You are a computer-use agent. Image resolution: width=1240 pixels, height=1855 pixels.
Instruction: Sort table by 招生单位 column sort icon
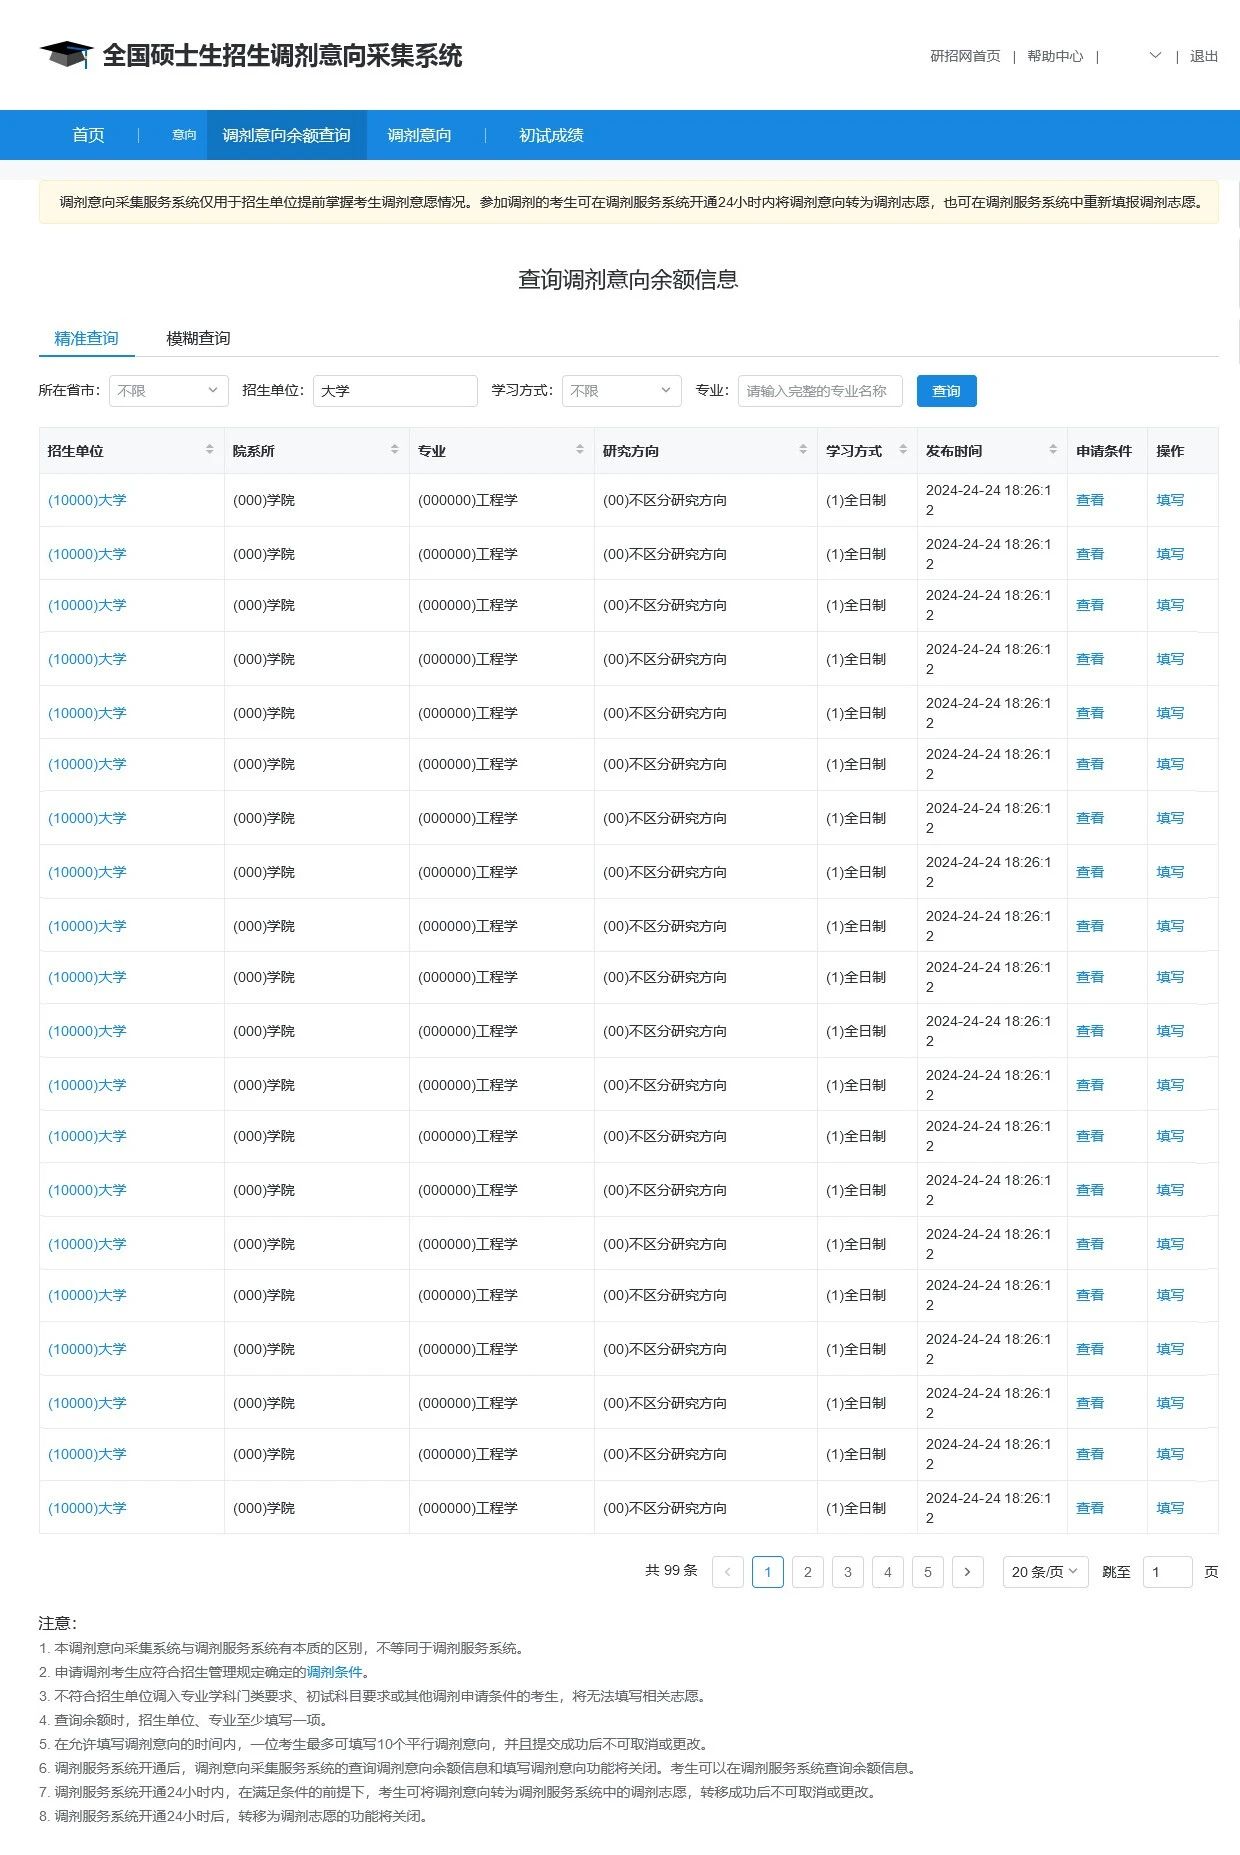point(209,450)
